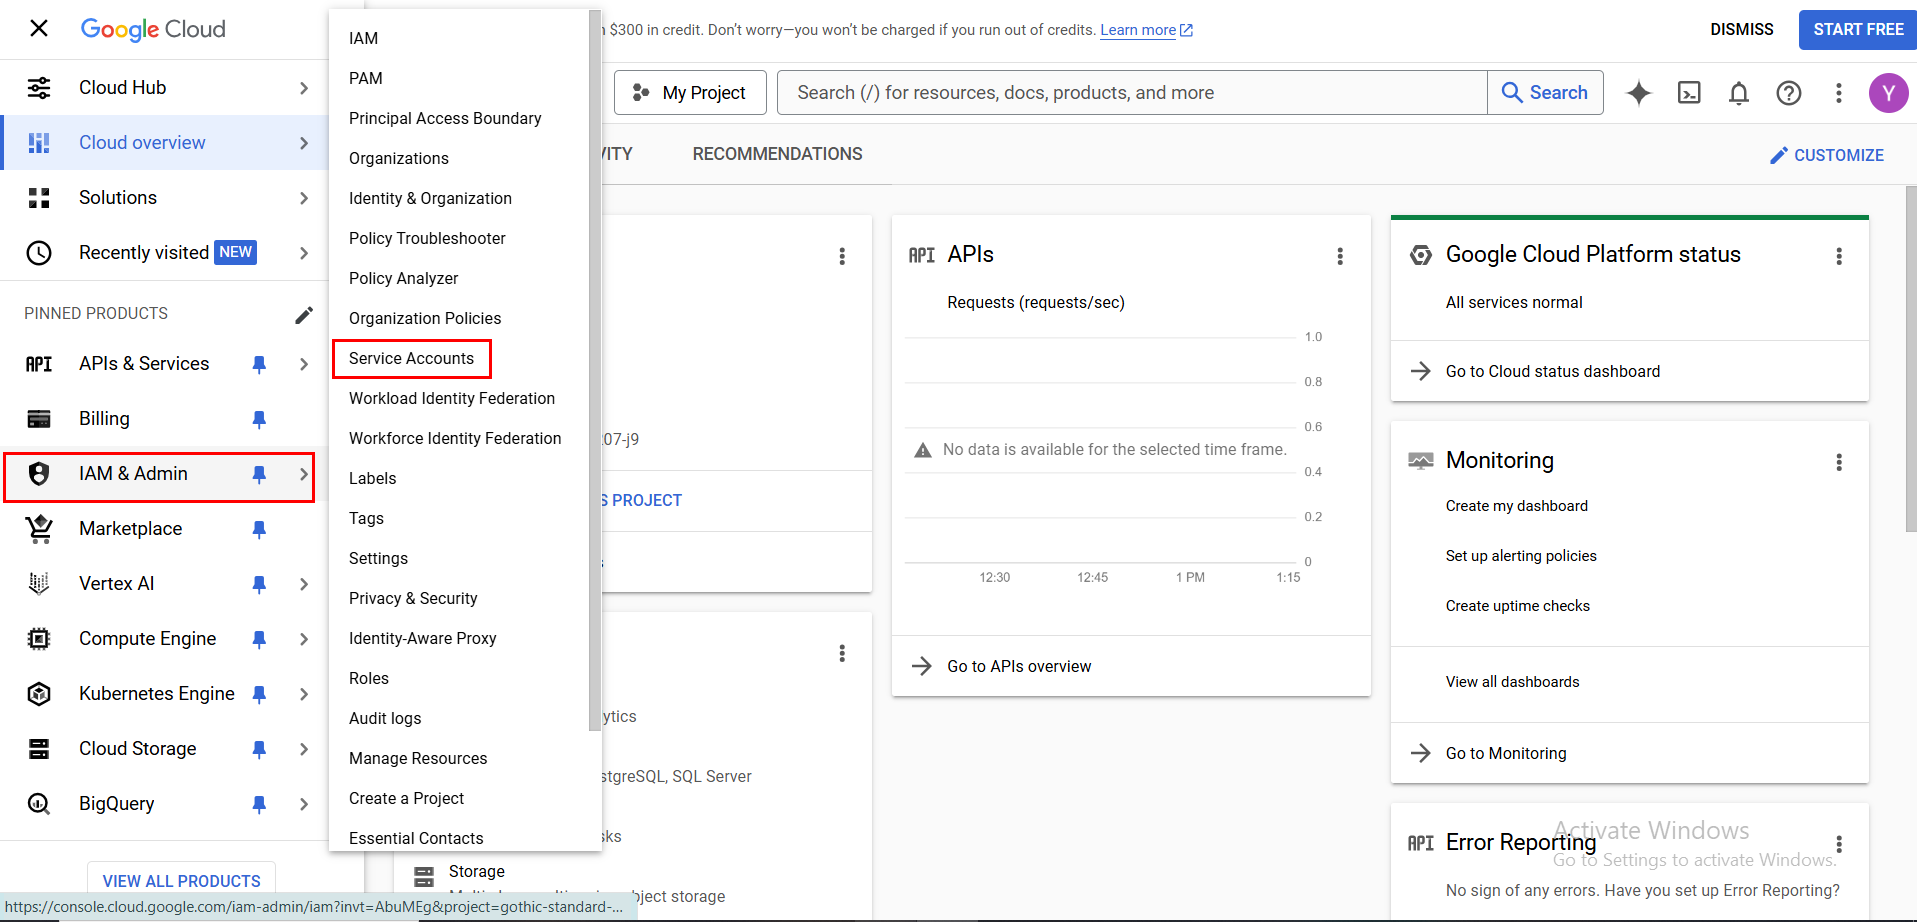The height and width of the screenshot is (922, 1917).
Task: Open Gemini AI sparkle icon
Action: [1638, 93]
